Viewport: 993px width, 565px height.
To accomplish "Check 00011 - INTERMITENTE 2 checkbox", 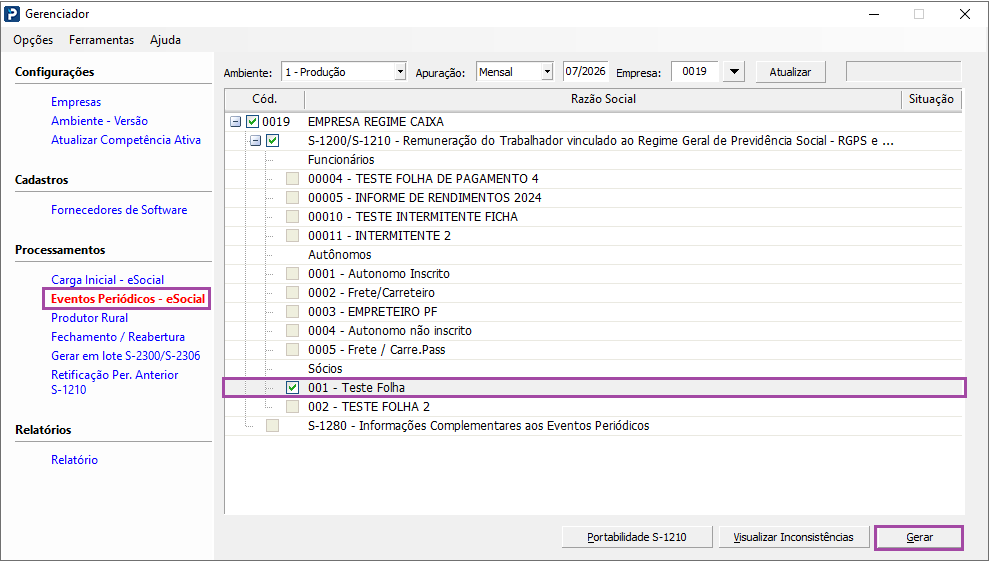I will [292, 236].
